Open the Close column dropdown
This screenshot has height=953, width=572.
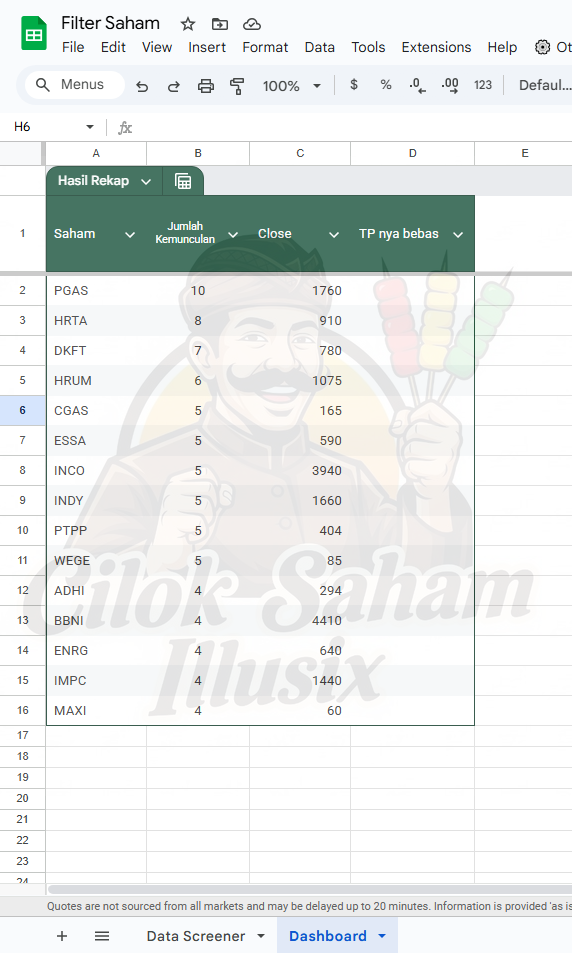(x=334, y=235)
